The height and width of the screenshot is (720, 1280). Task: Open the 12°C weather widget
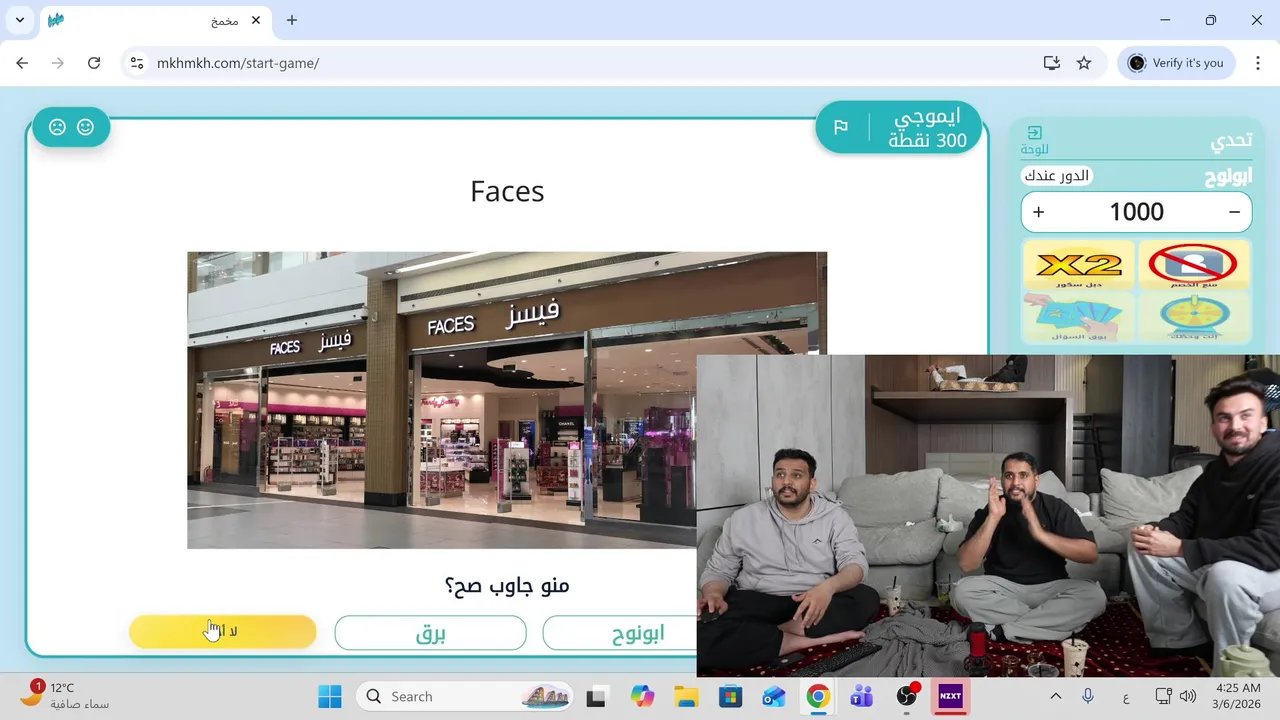click(65, 696)
